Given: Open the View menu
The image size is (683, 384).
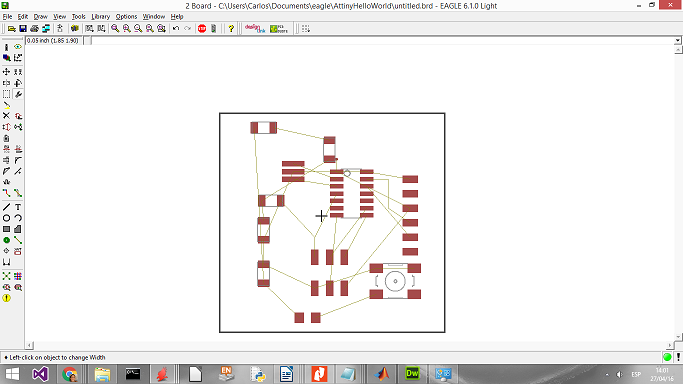Looking at the screenshot, I should 60,17.
